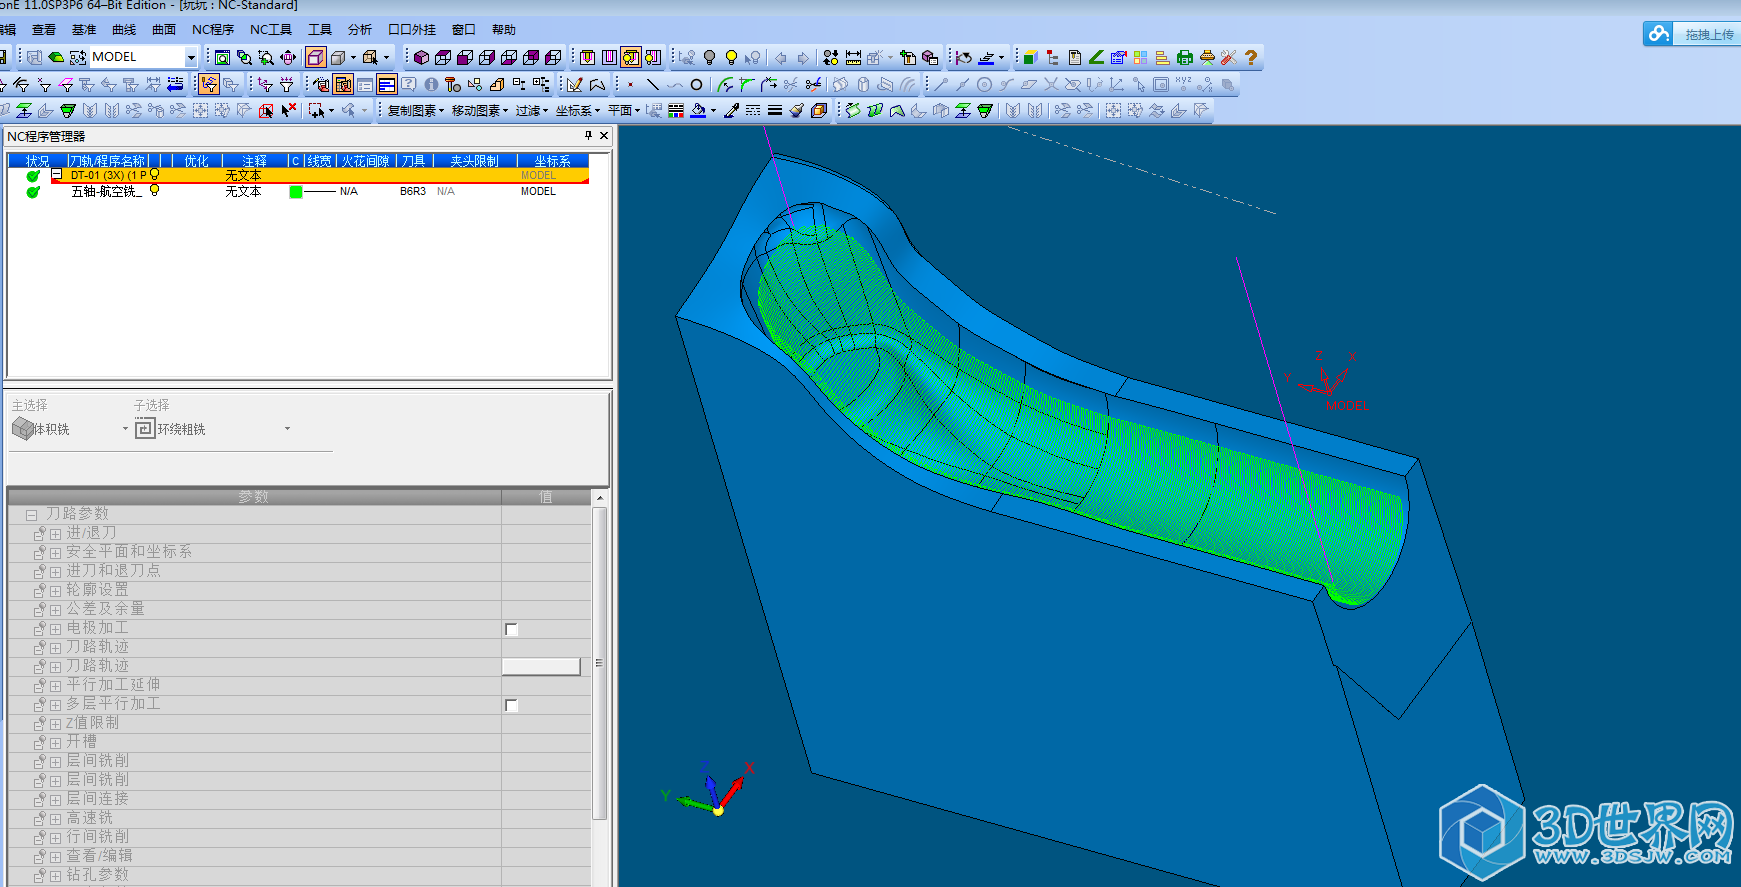Click the draw line tool icon
The image size is (1741, 887).
(653, 84)
